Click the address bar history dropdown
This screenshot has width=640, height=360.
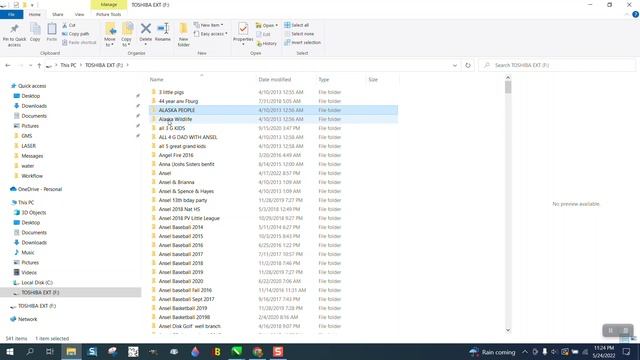(x=455, y=65)
